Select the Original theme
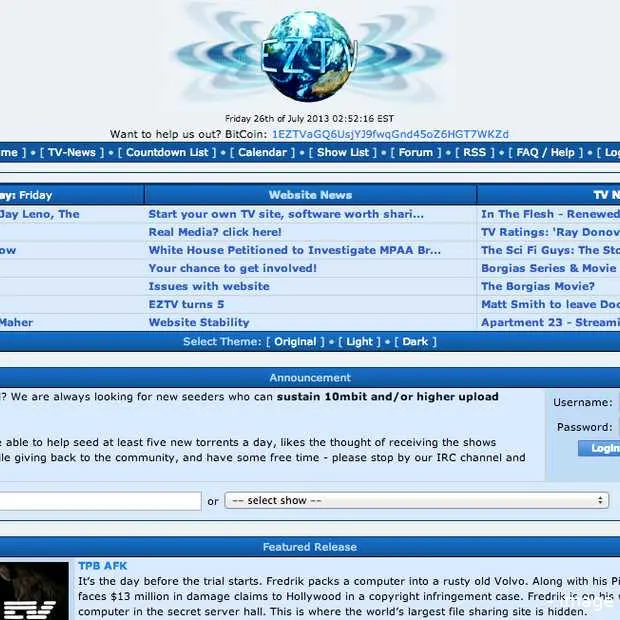The width and height of the screenshot is (620, 620). [295, 342]
